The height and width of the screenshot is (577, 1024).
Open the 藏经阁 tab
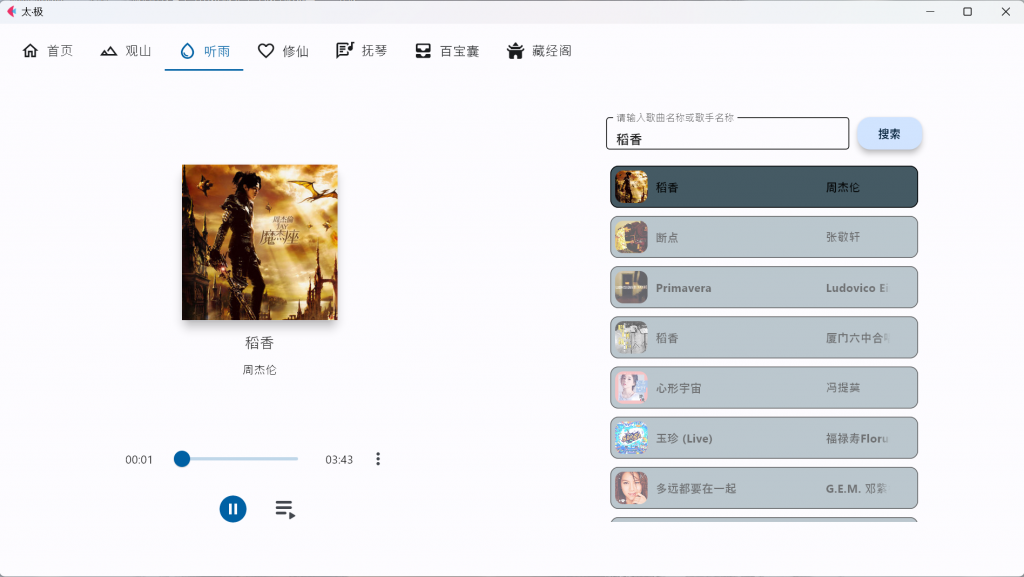pos(539,51)
